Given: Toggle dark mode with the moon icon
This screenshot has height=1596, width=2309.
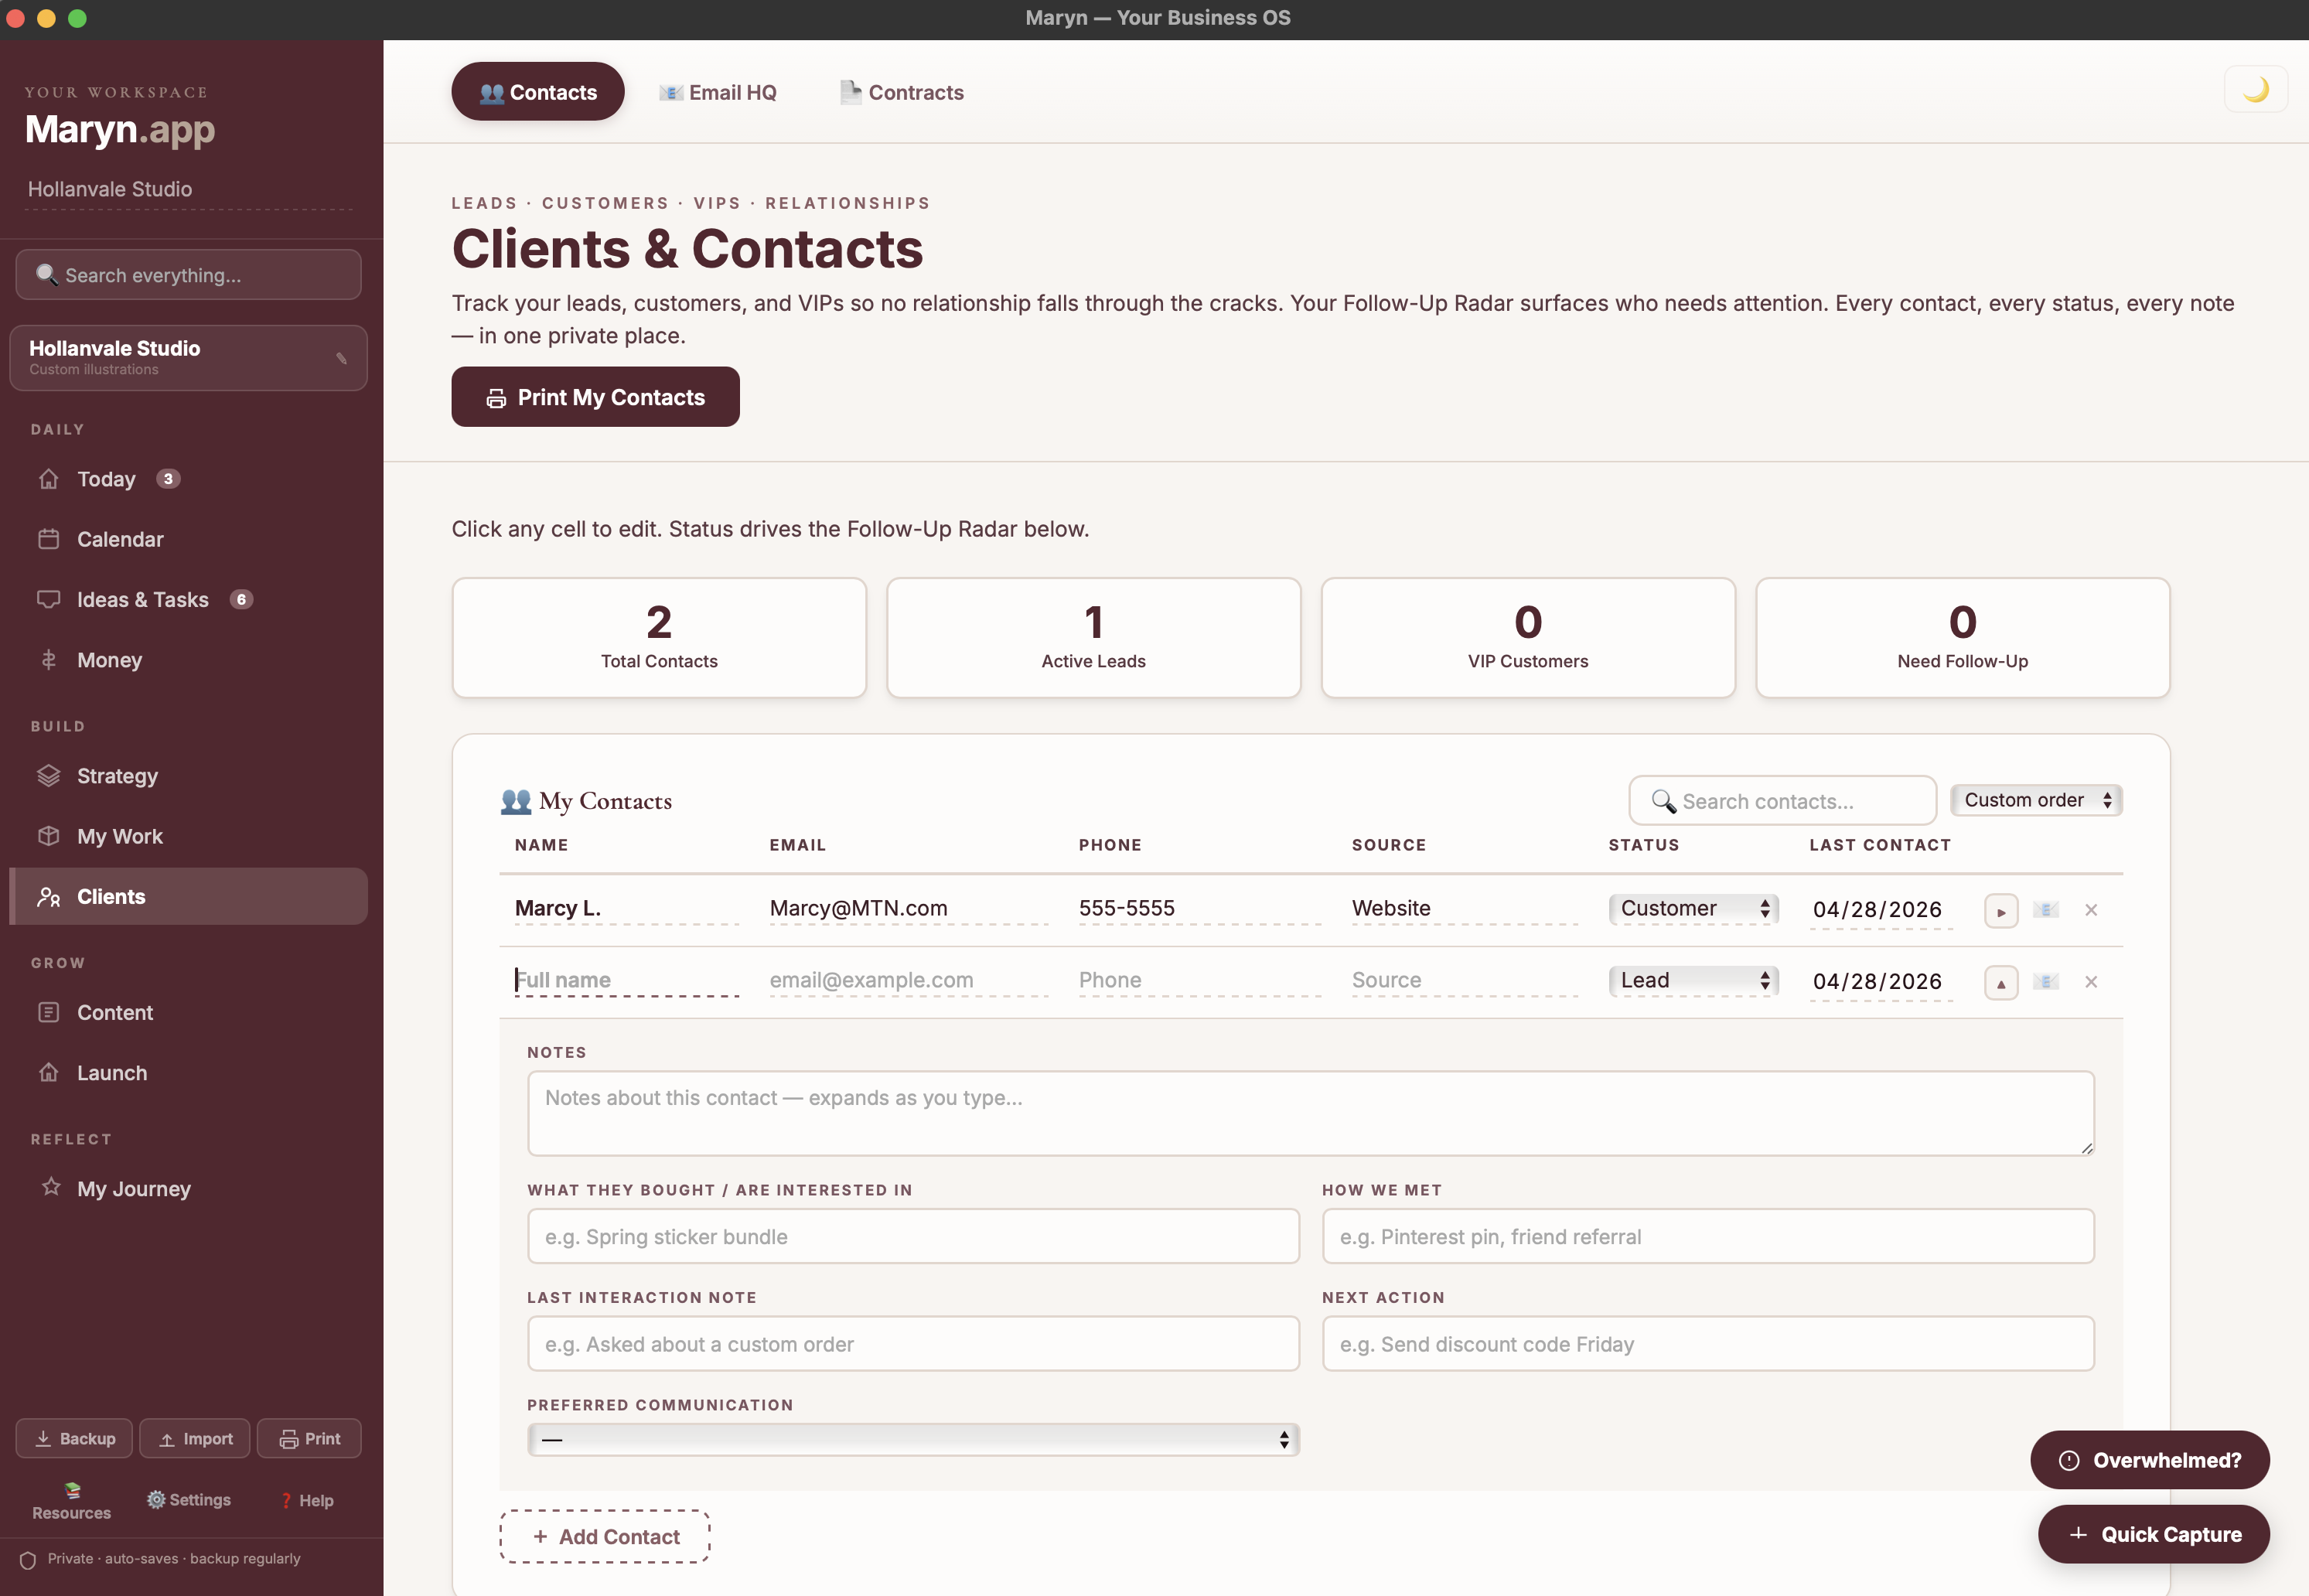Looking at the screenshot, I should coord(2256,88).
